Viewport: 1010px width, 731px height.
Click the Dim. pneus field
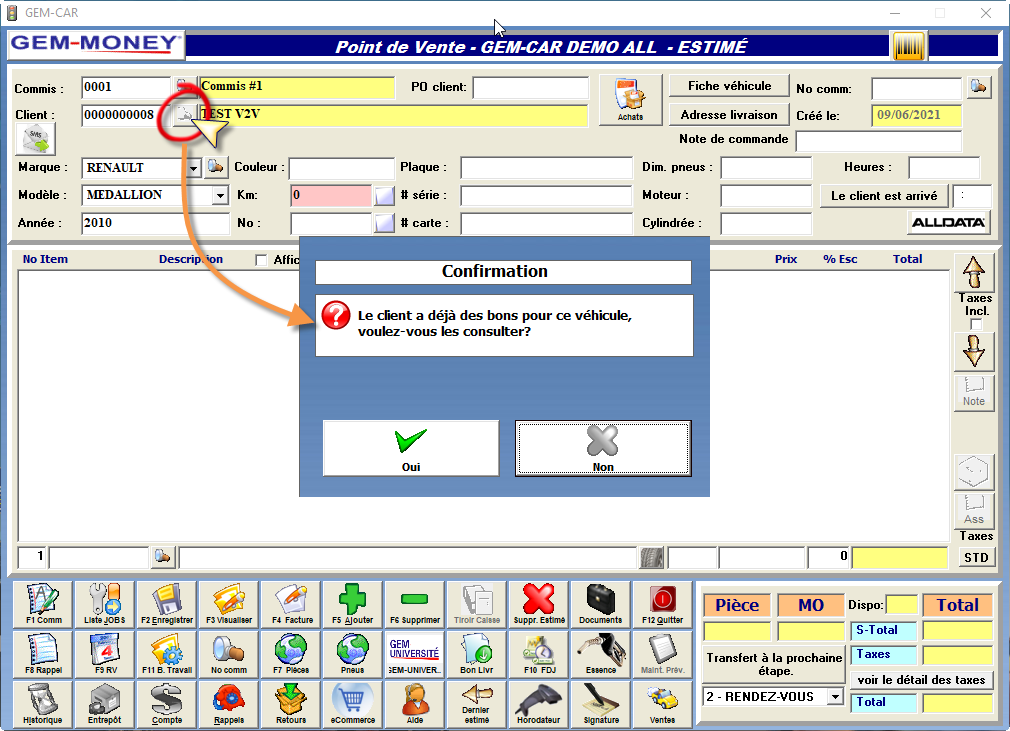[766, 168]
